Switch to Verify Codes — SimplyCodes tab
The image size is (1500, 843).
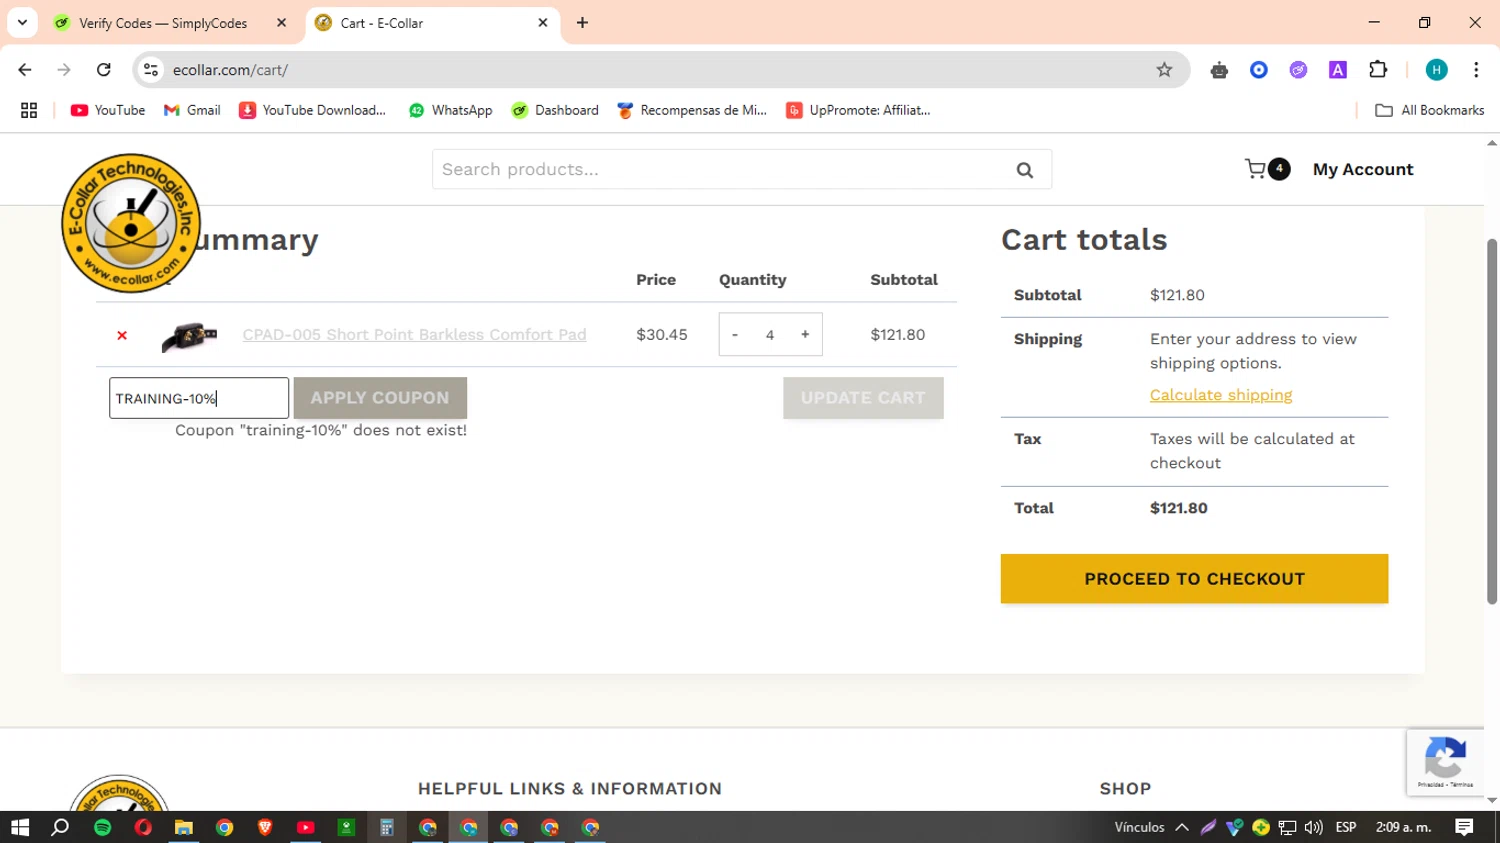click(x=163, y=23)
